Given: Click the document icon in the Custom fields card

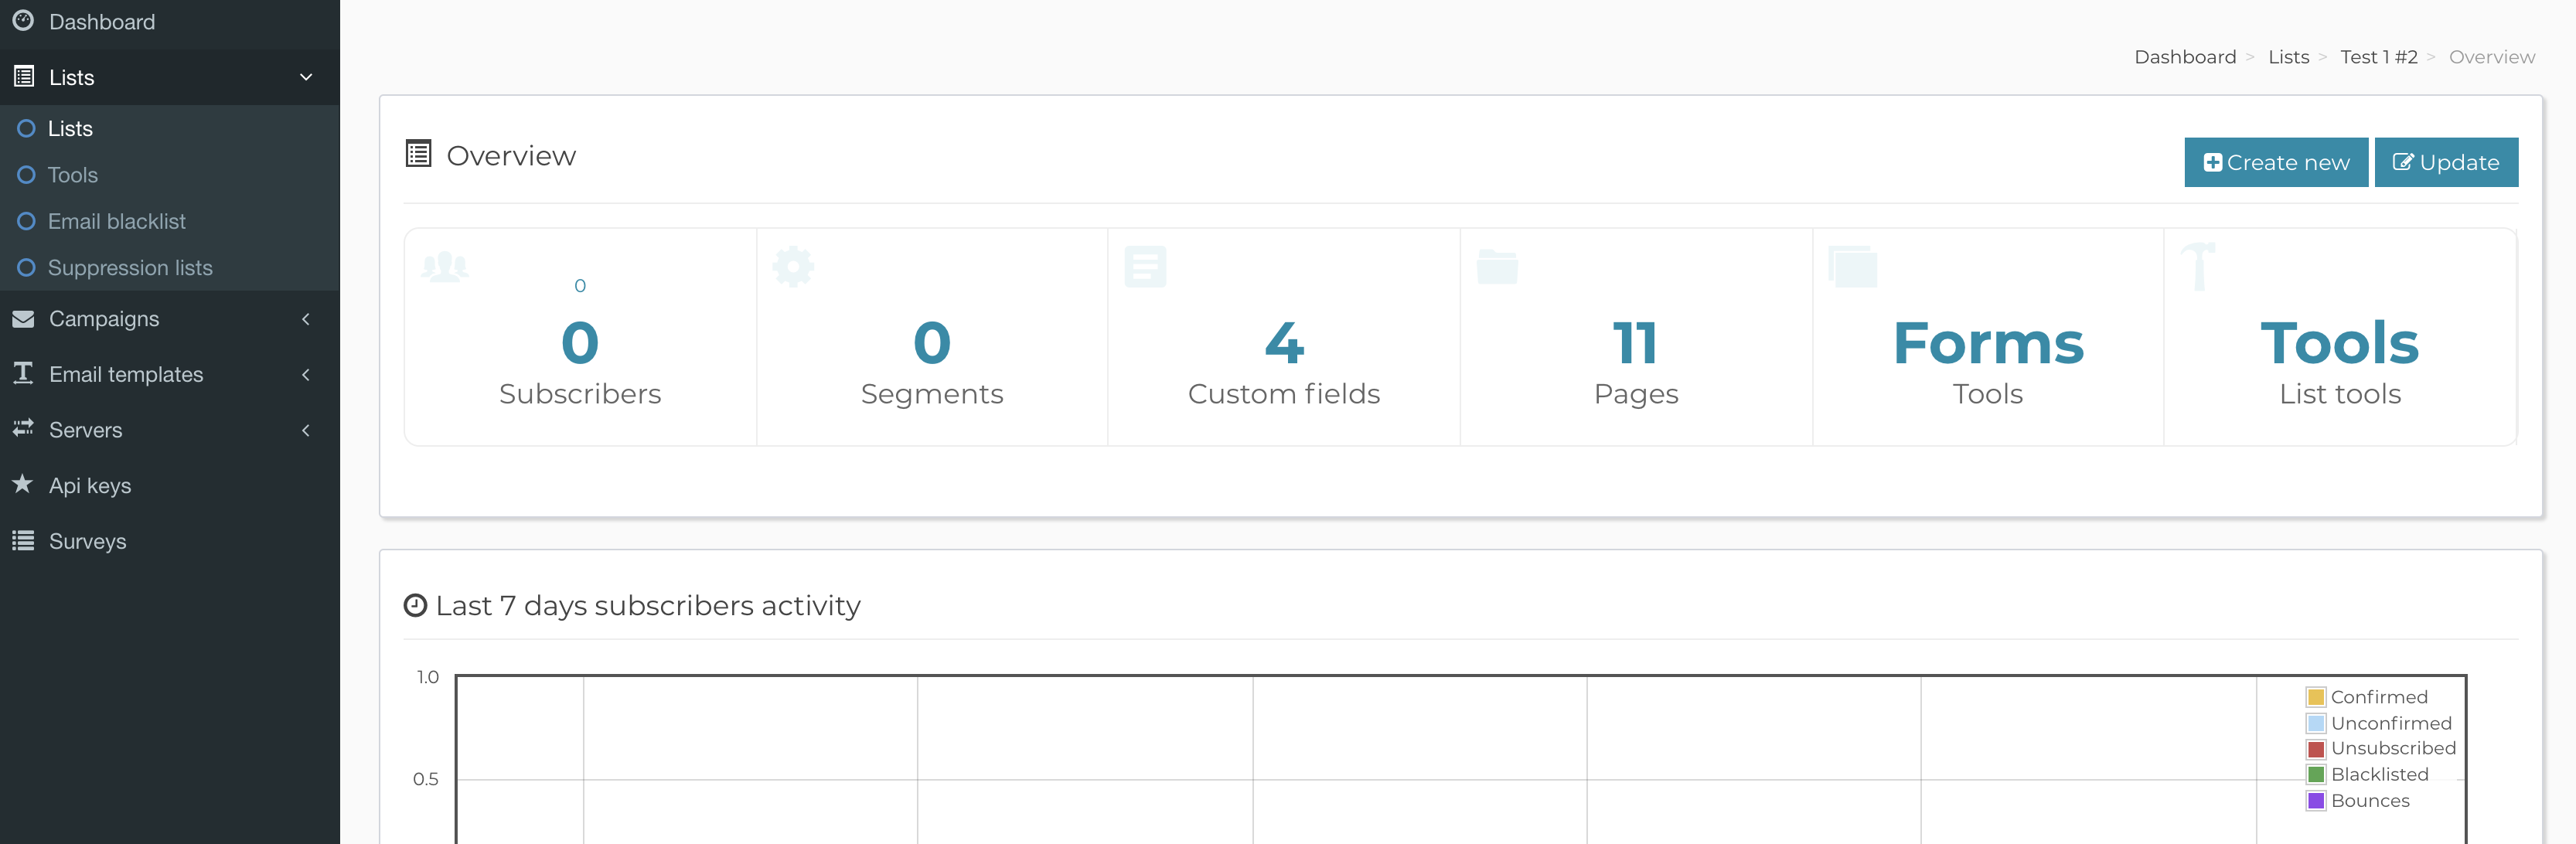Looking at the screenshot, I should pos(1146,267).
